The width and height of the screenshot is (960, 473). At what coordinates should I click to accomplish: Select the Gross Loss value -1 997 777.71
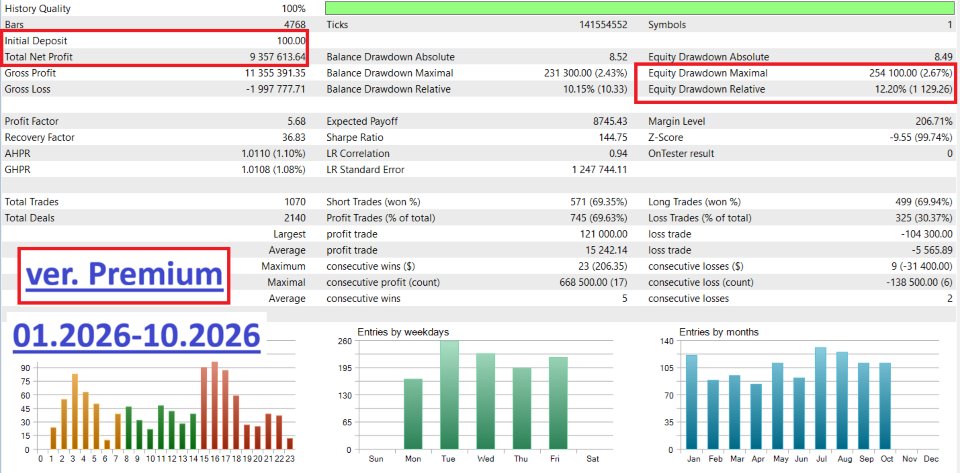(x=275, y=89)
